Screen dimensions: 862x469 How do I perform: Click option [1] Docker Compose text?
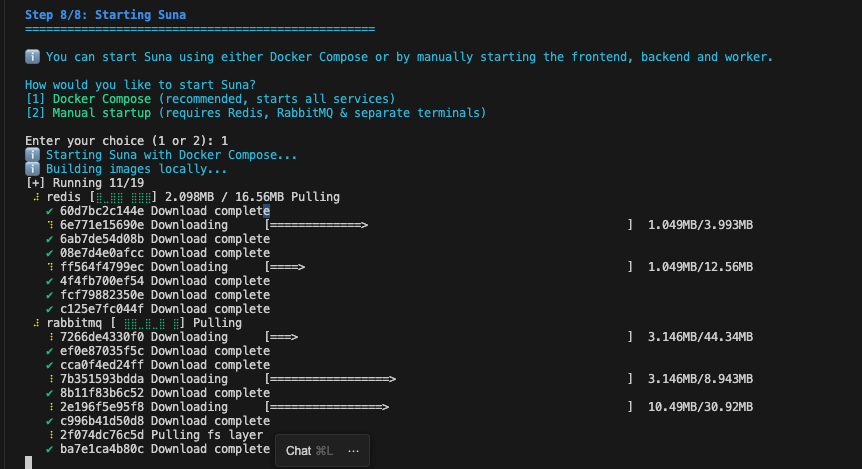pyautogui.click(x=211, y=99)
